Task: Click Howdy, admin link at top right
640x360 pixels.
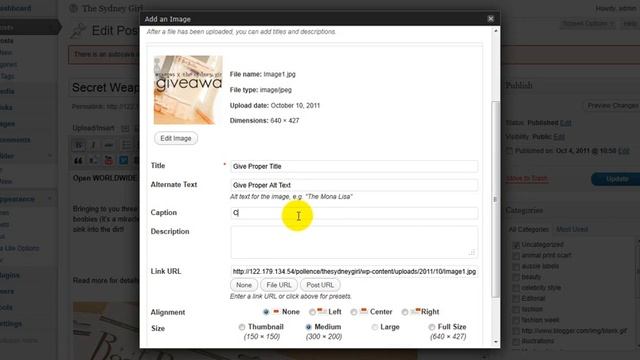Action: tap(616, 8)
